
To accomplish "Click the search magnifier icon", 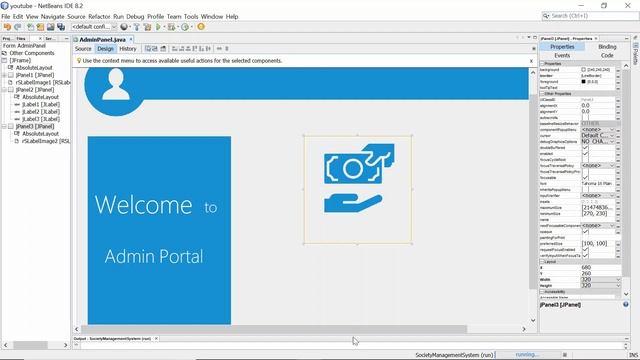I will tap(546, 16).
